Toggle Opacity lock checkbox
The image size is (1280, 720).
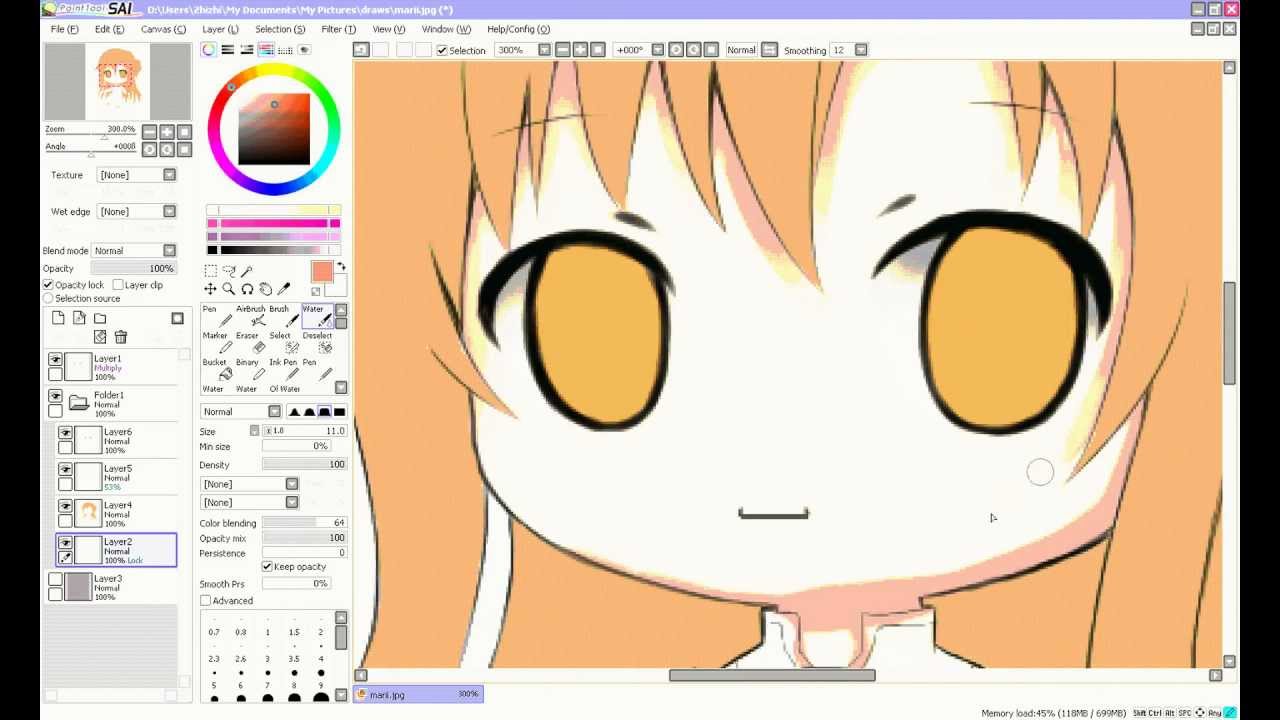pyautogui.click(x=48, y=285)
